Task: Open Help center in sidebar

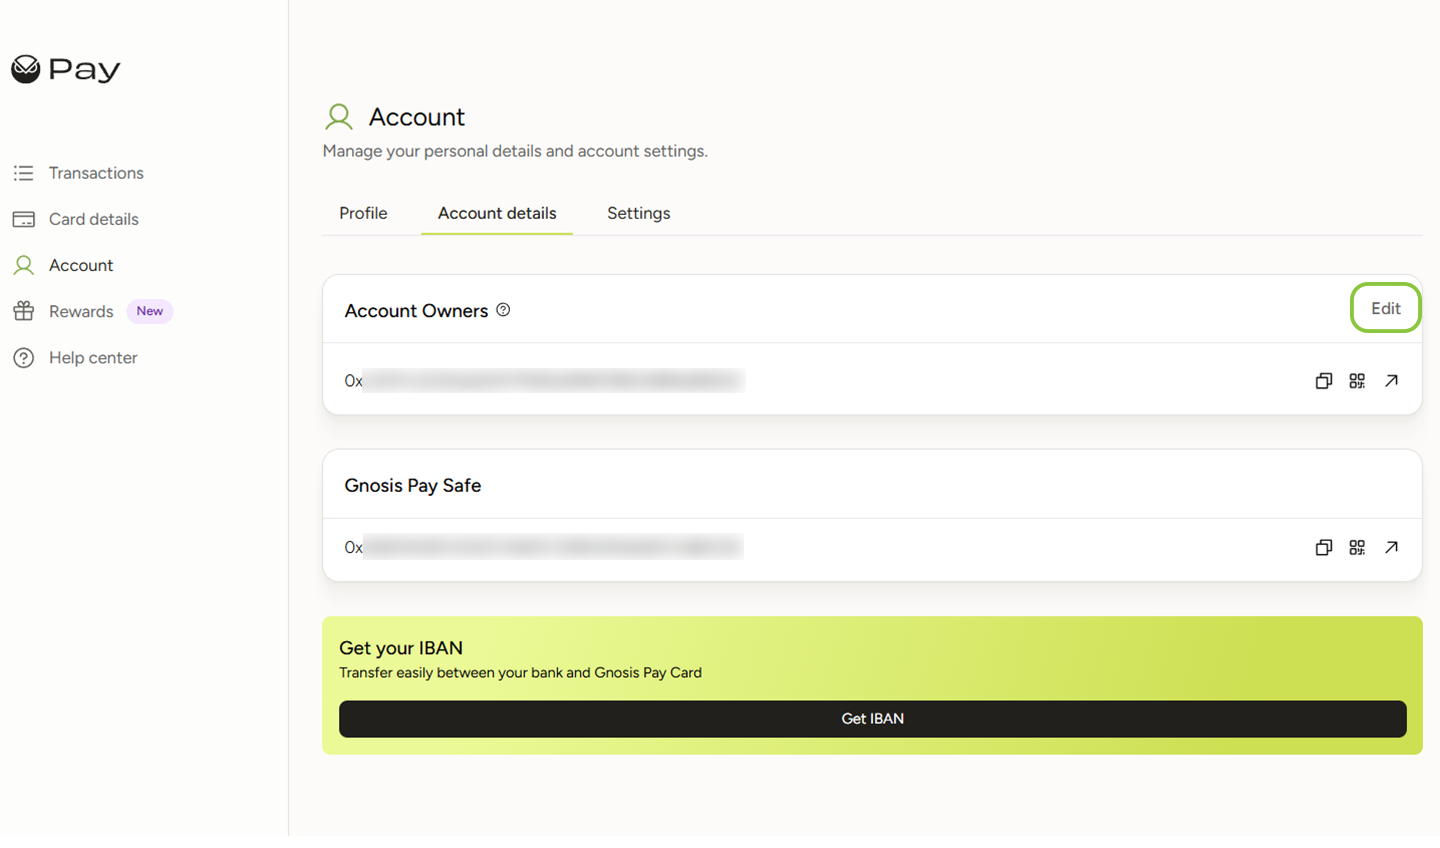Action: pos(93,357)
